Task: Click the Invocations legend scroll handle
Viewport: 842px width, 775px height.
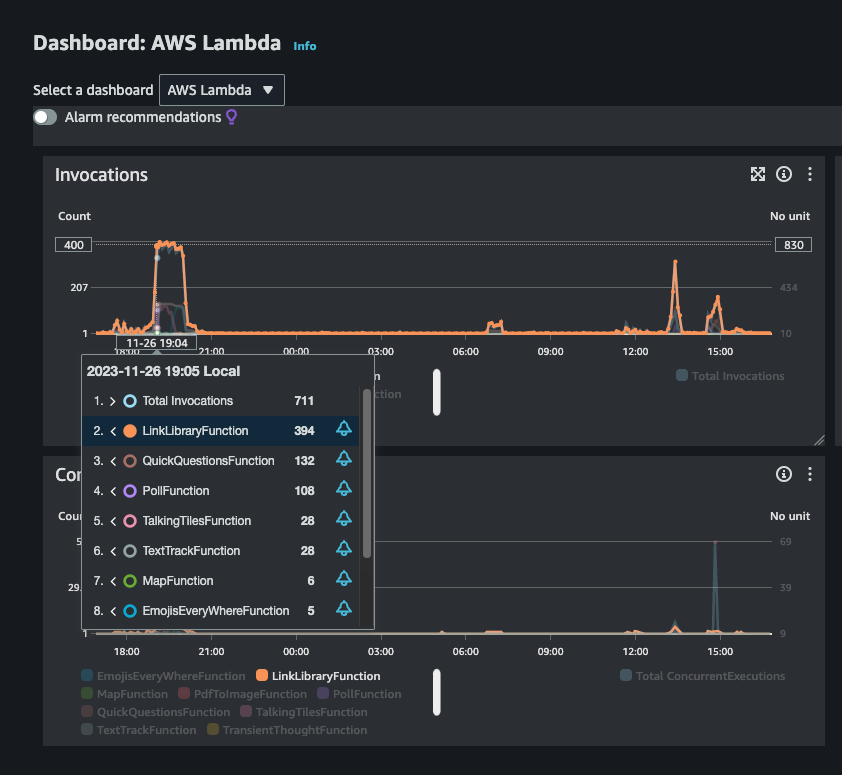Action: [437, 392]
